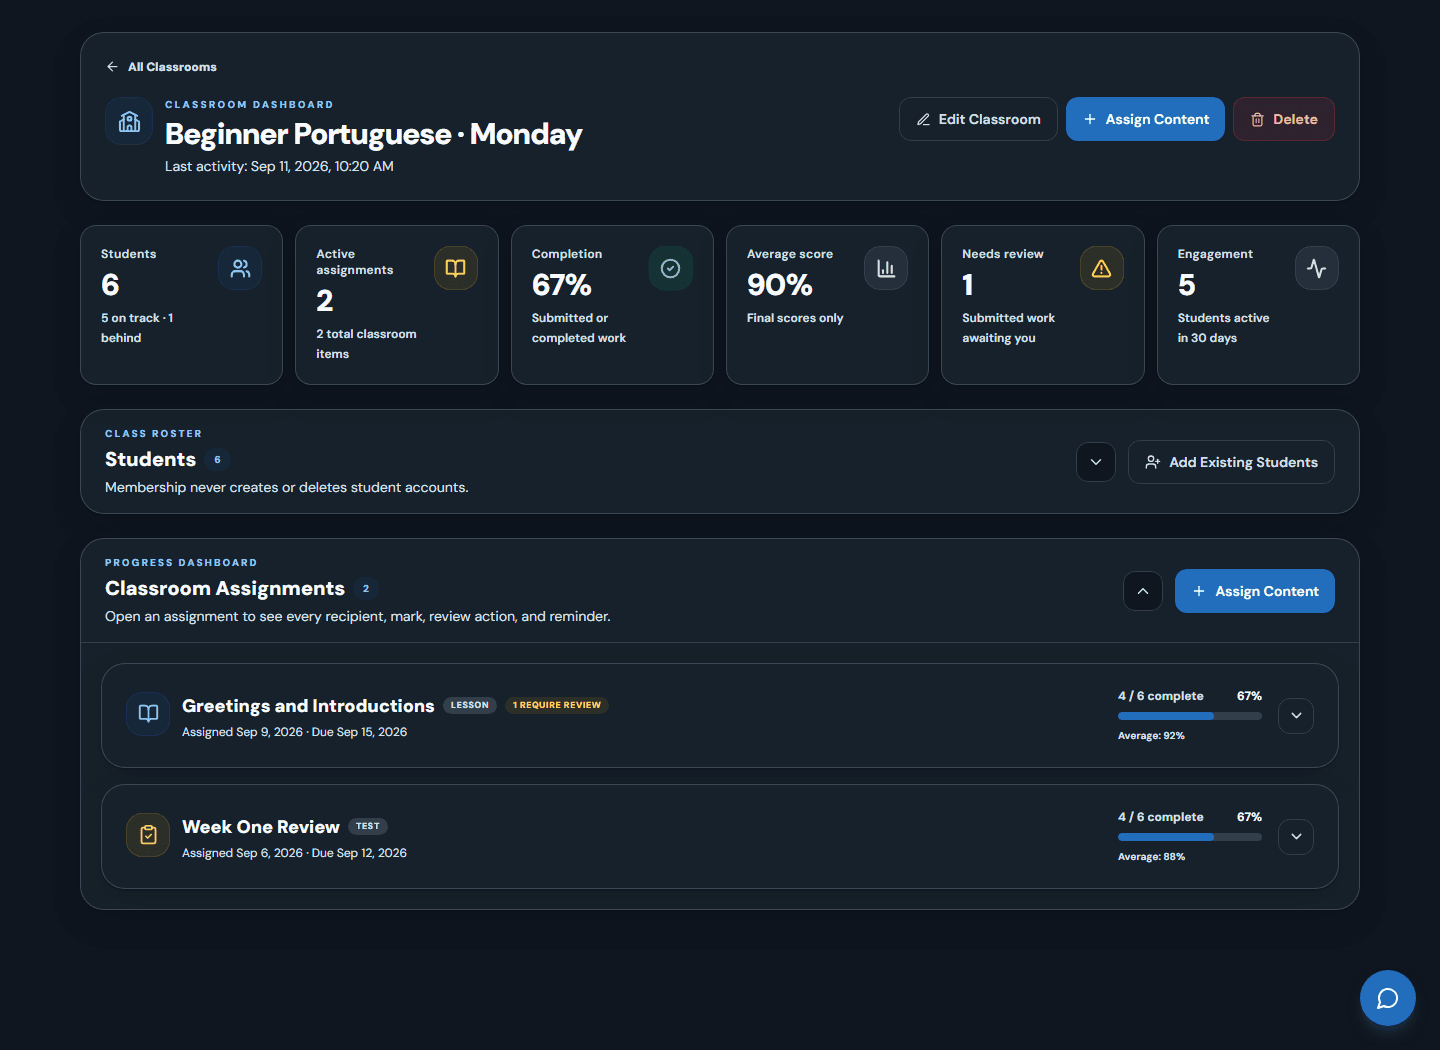Click the Average score bar chart icon
Screen dimensions: 1440x1050
pos(886,268)
